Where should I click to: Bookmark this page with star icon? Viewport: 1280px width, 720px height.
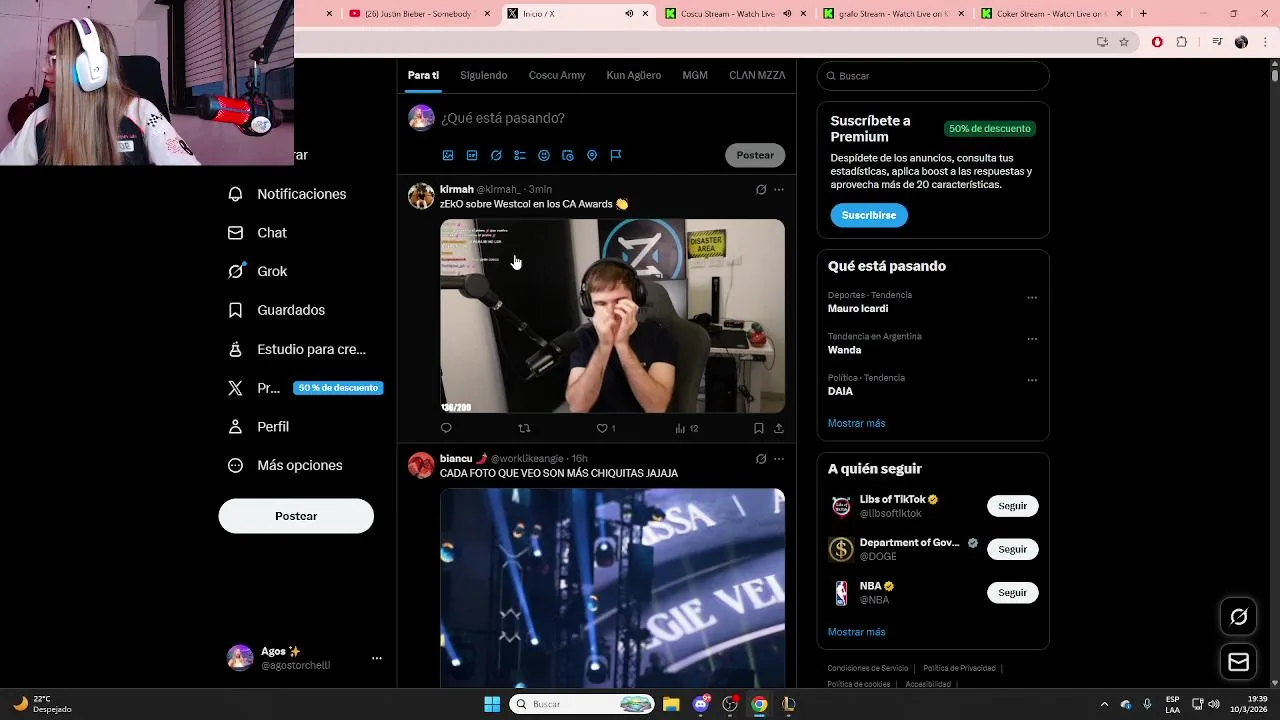1124,42
